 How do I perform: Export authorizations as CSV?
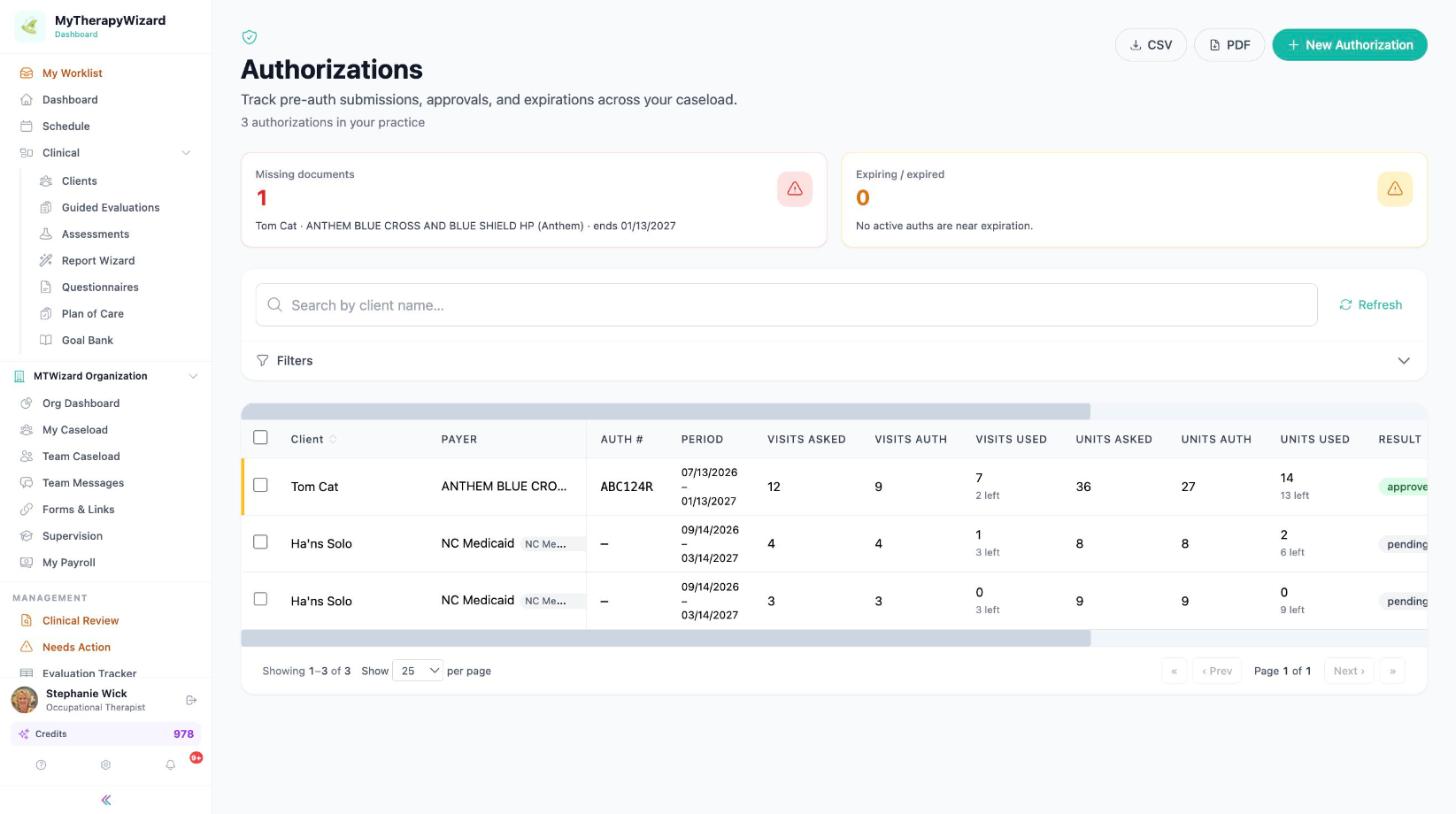pyautogui.click(x=1151, y=45)
